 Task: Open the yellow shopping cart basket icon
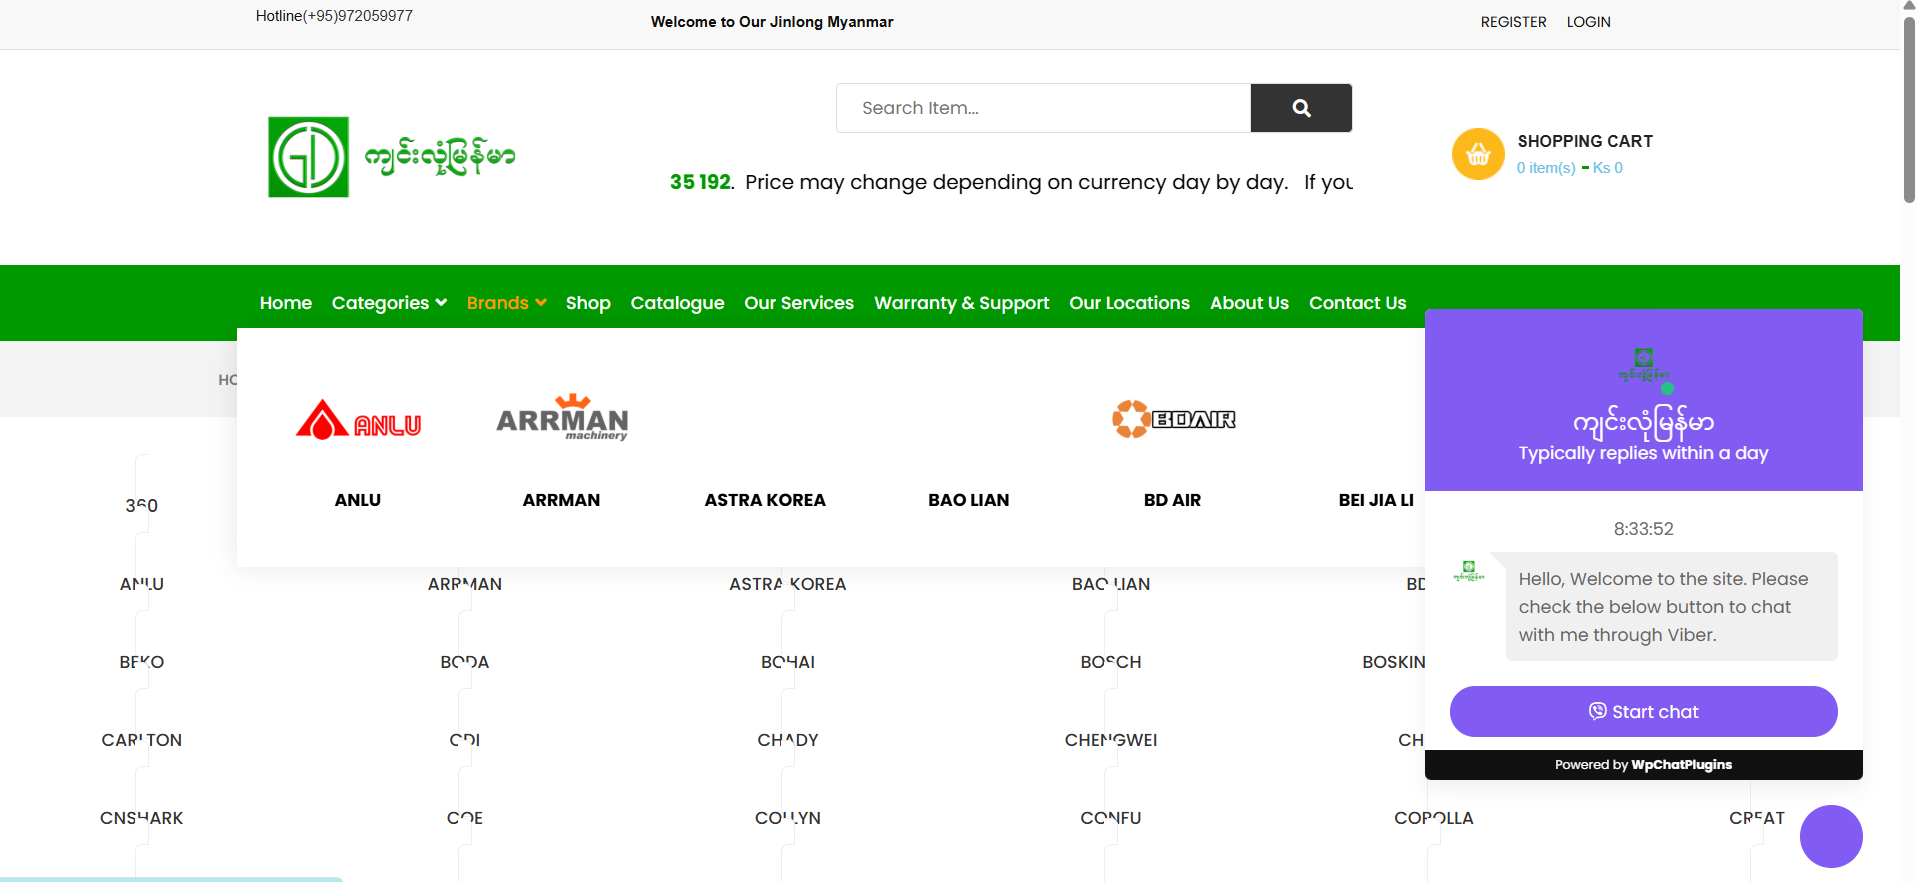[1477, 154]
